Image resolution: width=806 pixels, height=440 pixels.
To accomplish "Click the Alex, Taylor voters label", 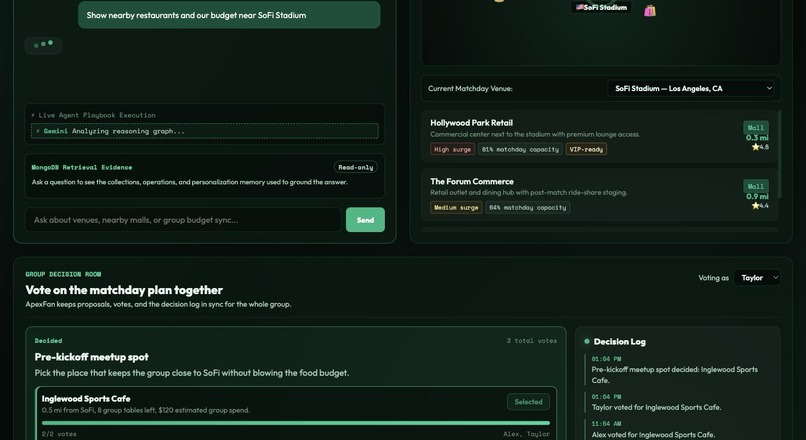I will [526, 434].
